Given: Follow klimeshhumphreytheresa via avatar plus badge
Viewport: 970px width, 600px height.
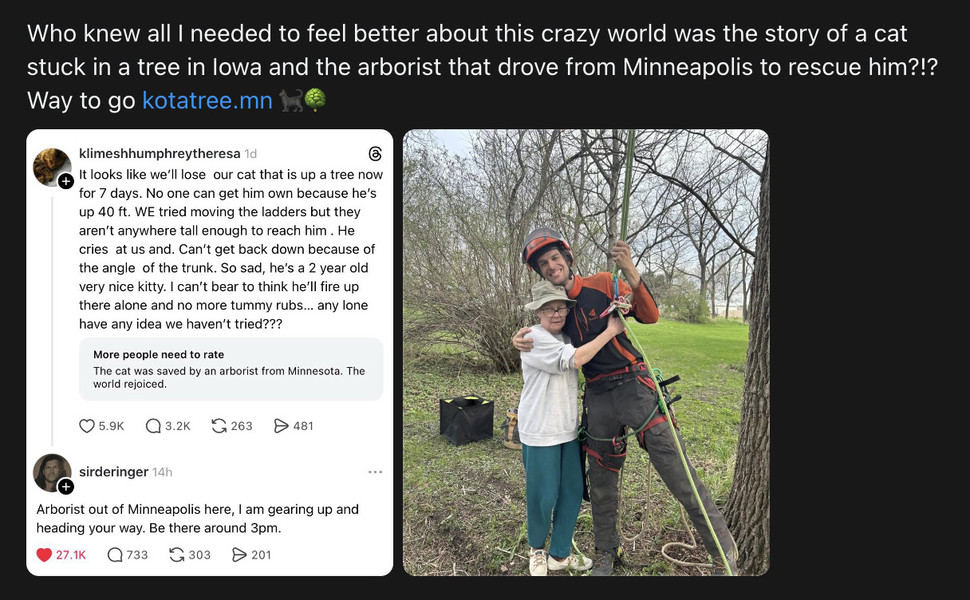Looking at the screenshot, I should click(x=65, y=181).
